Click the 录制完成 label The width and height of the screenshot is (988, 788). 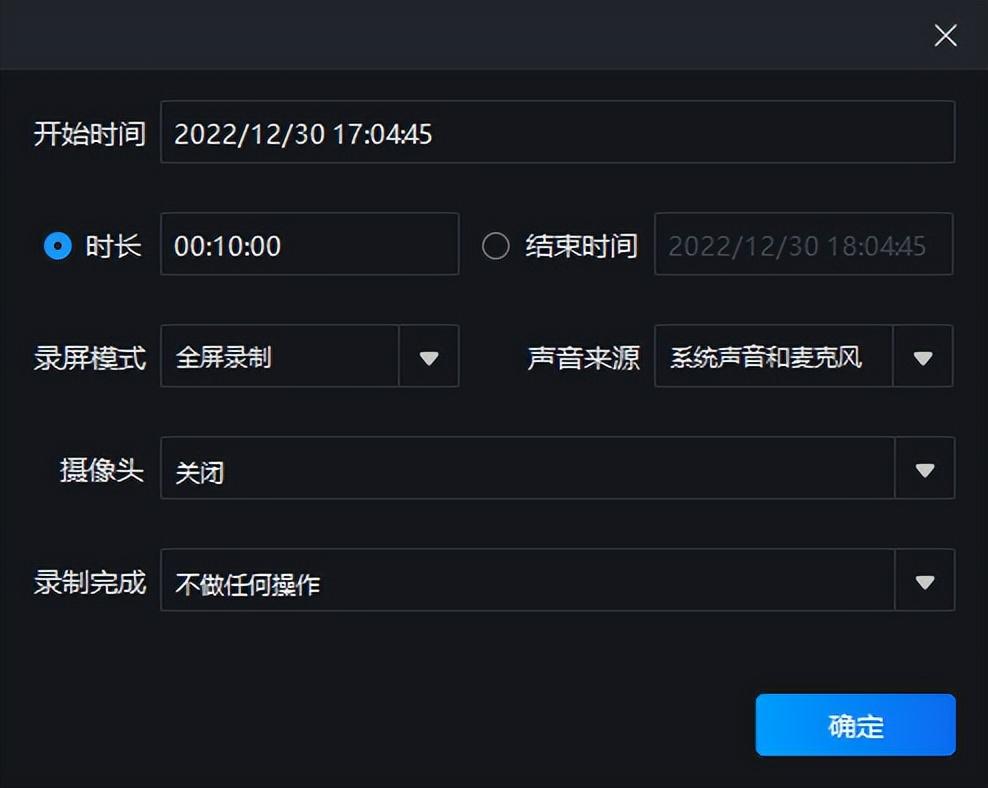pyautogui.click(x=90, y=582)
